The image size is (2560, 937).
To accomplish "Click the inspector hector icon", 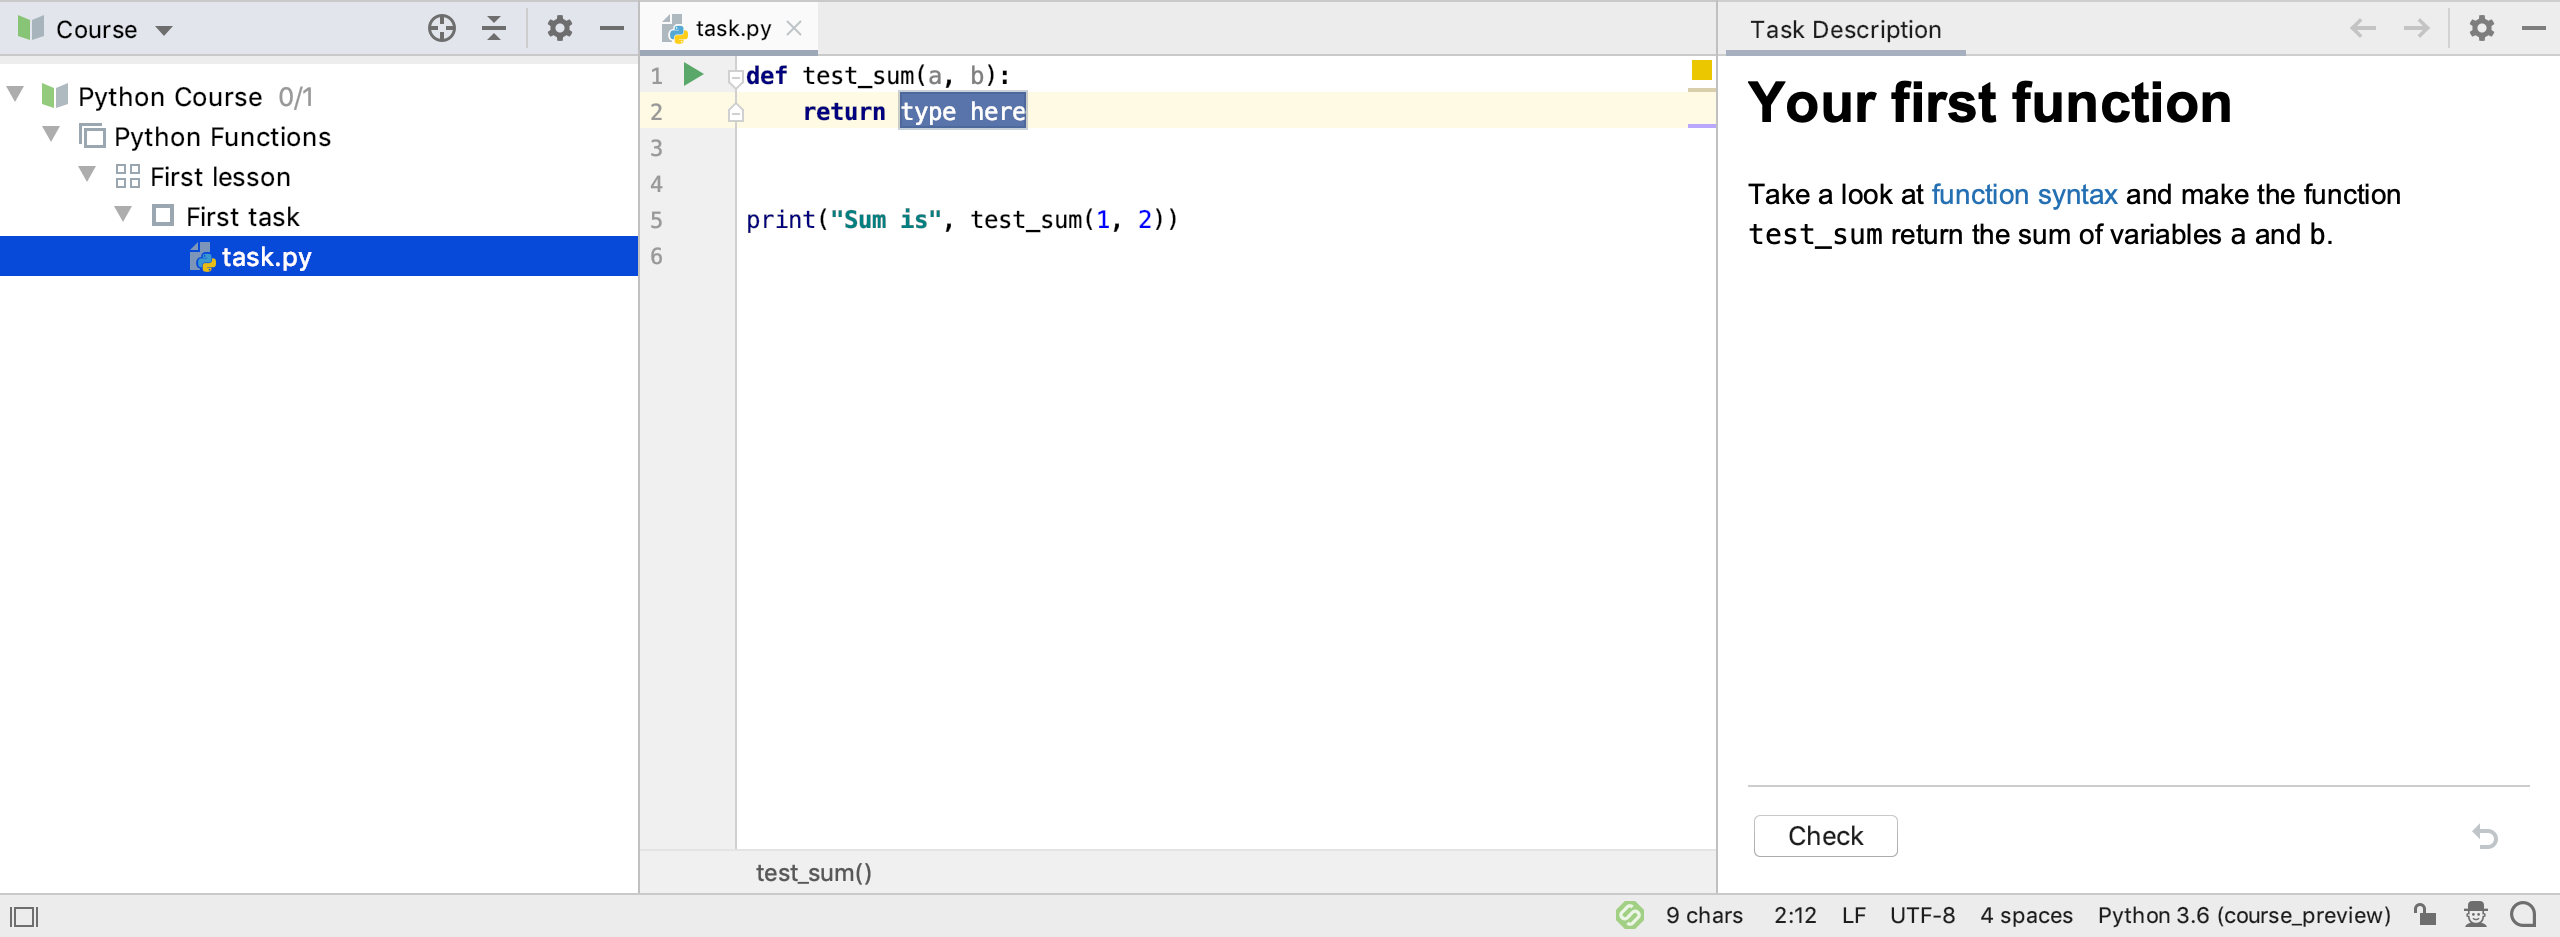I will click(2475, 915).
